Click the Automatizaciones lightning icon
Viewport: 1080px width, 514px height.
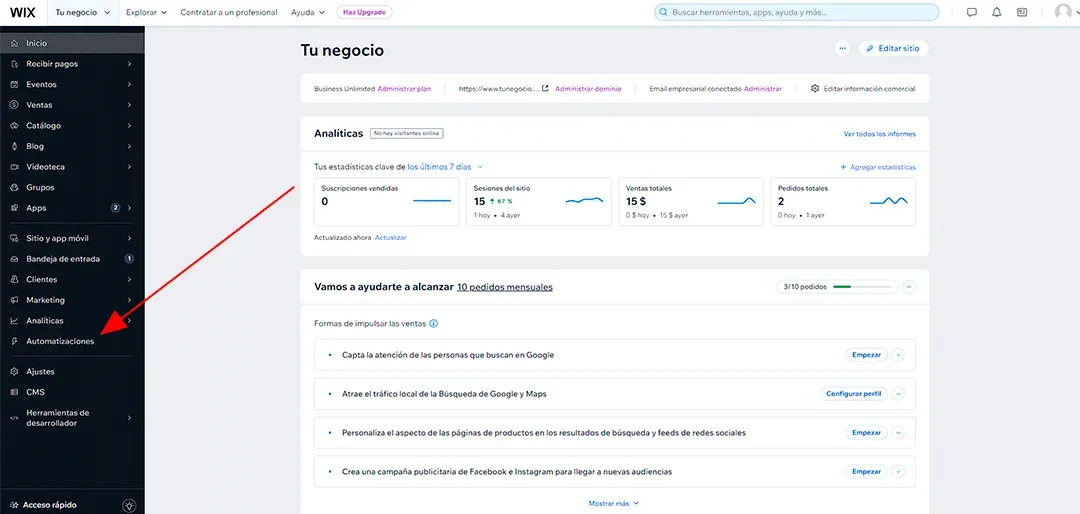14,342
